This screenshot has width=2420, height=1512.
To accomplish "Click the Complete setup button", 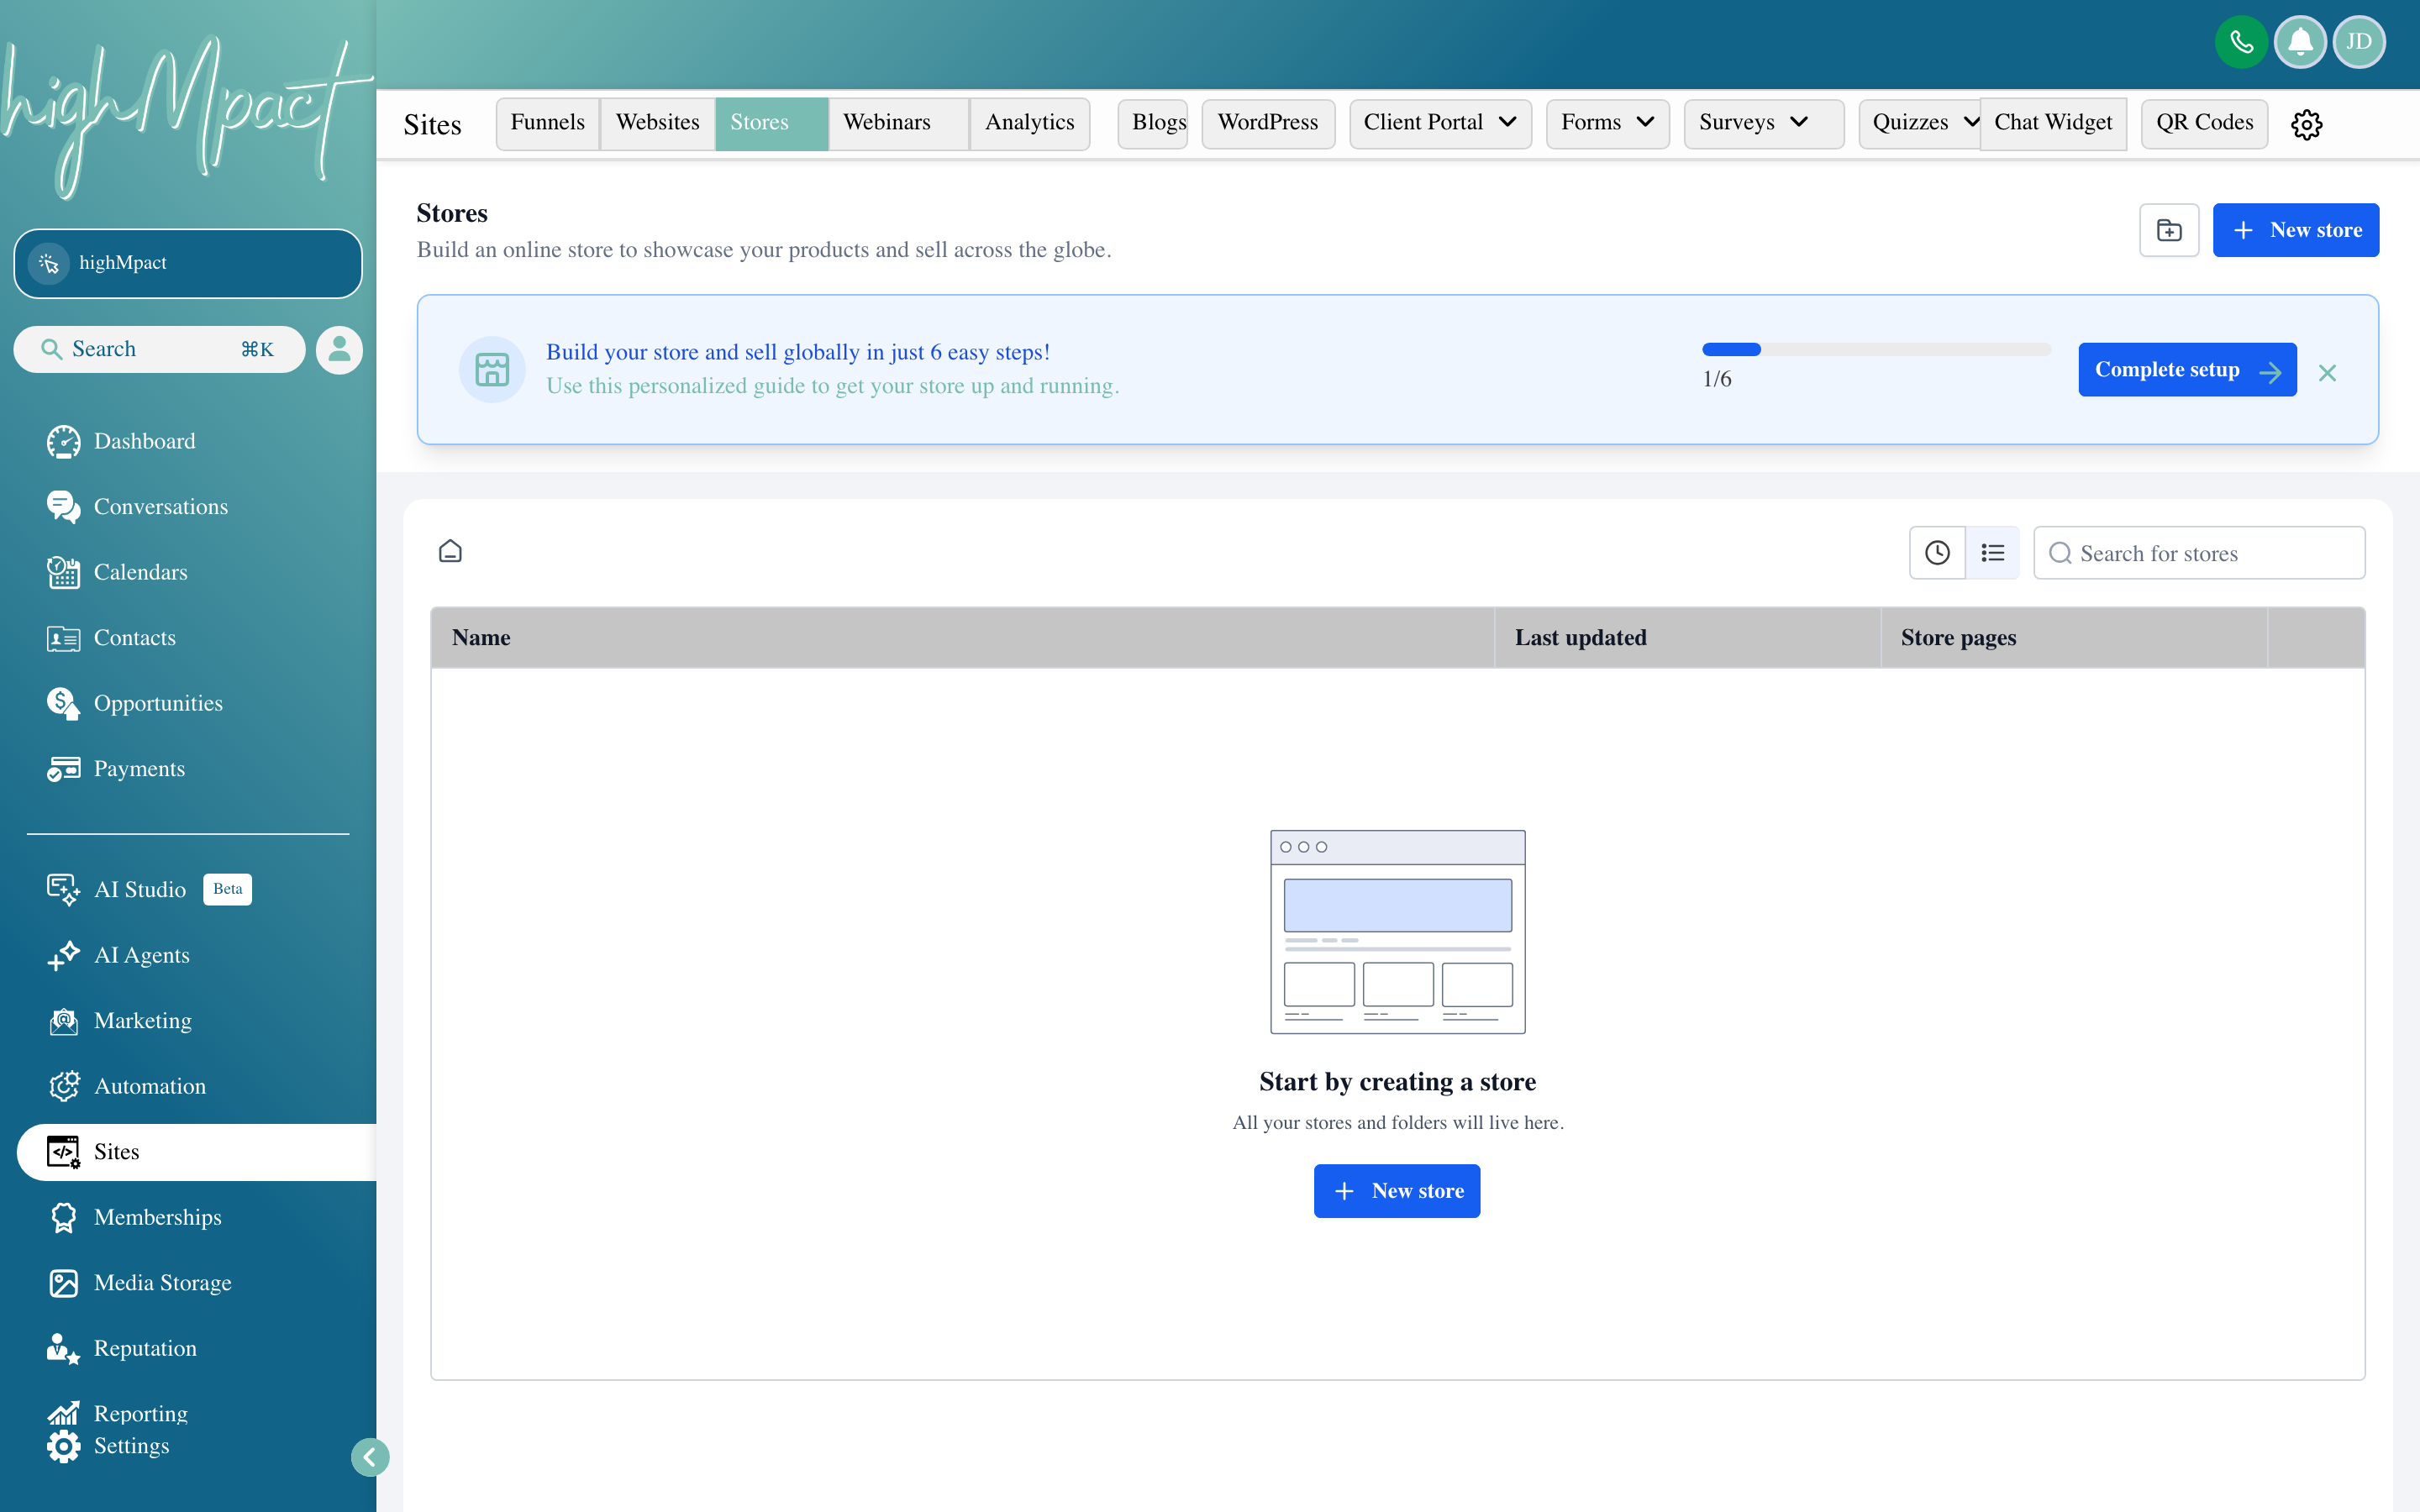I will 2187,370.
